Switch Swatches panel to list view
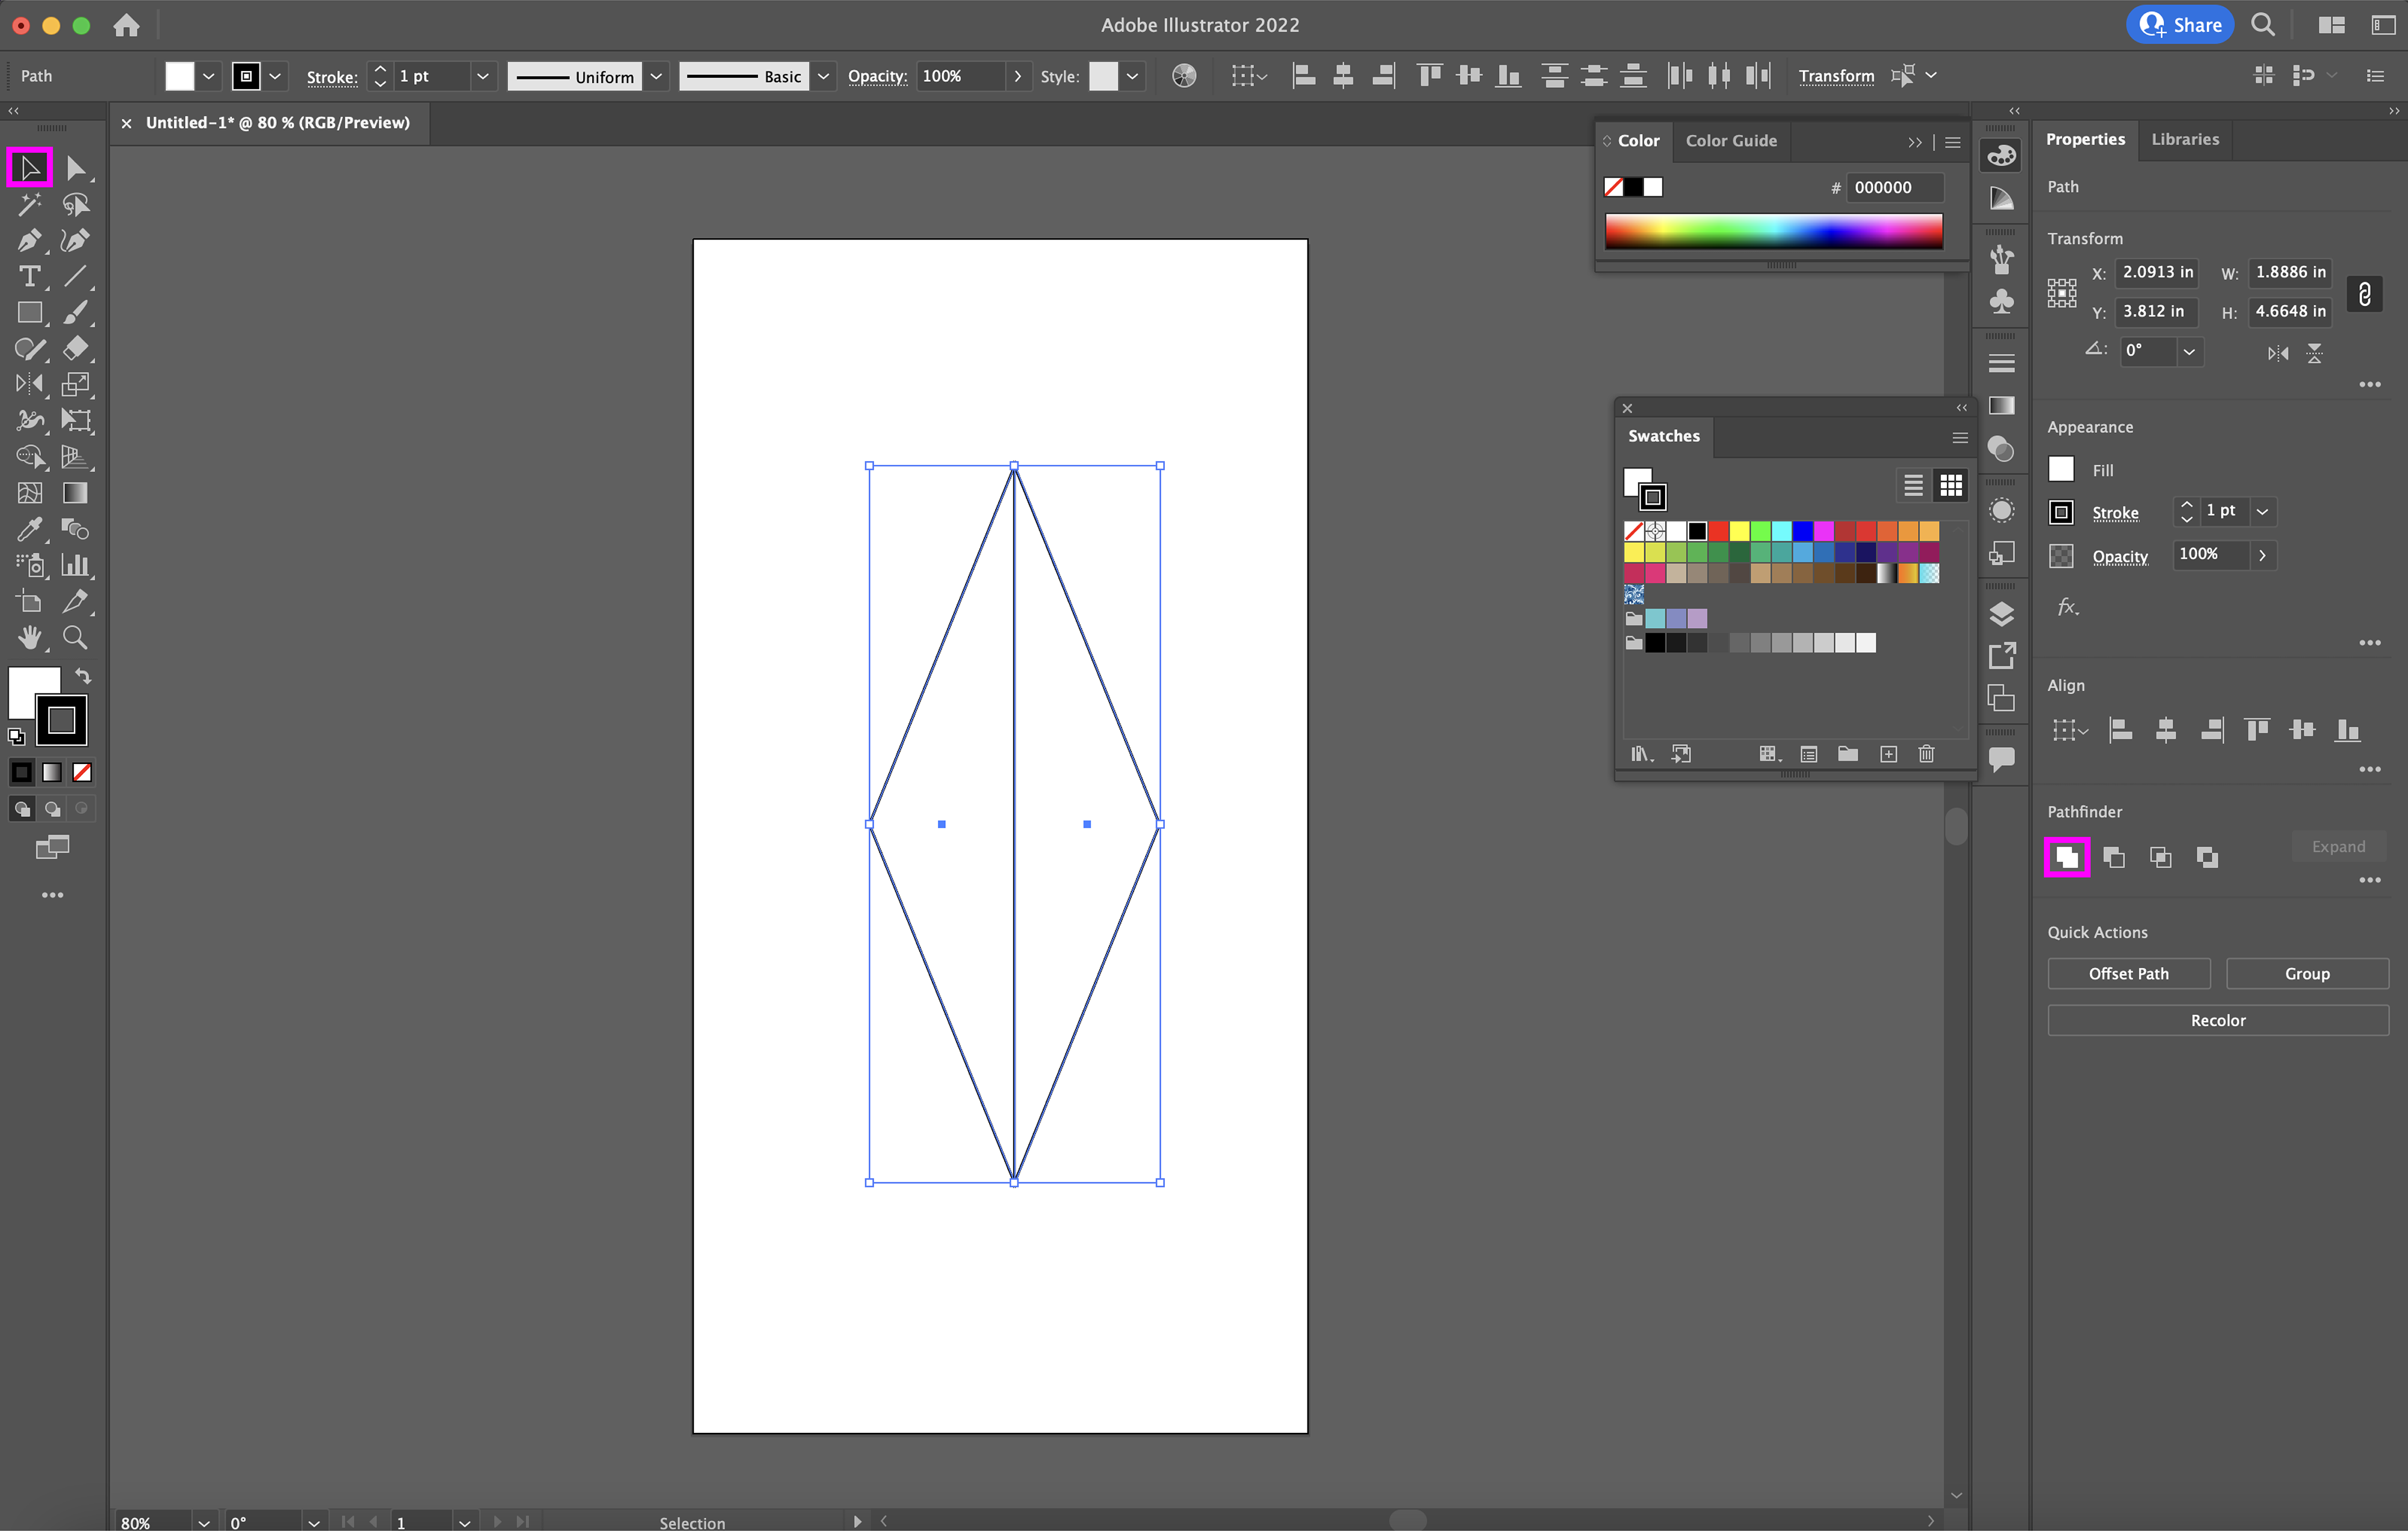The width and height of the screenshot is (2408, 1531). (1913, 485)
